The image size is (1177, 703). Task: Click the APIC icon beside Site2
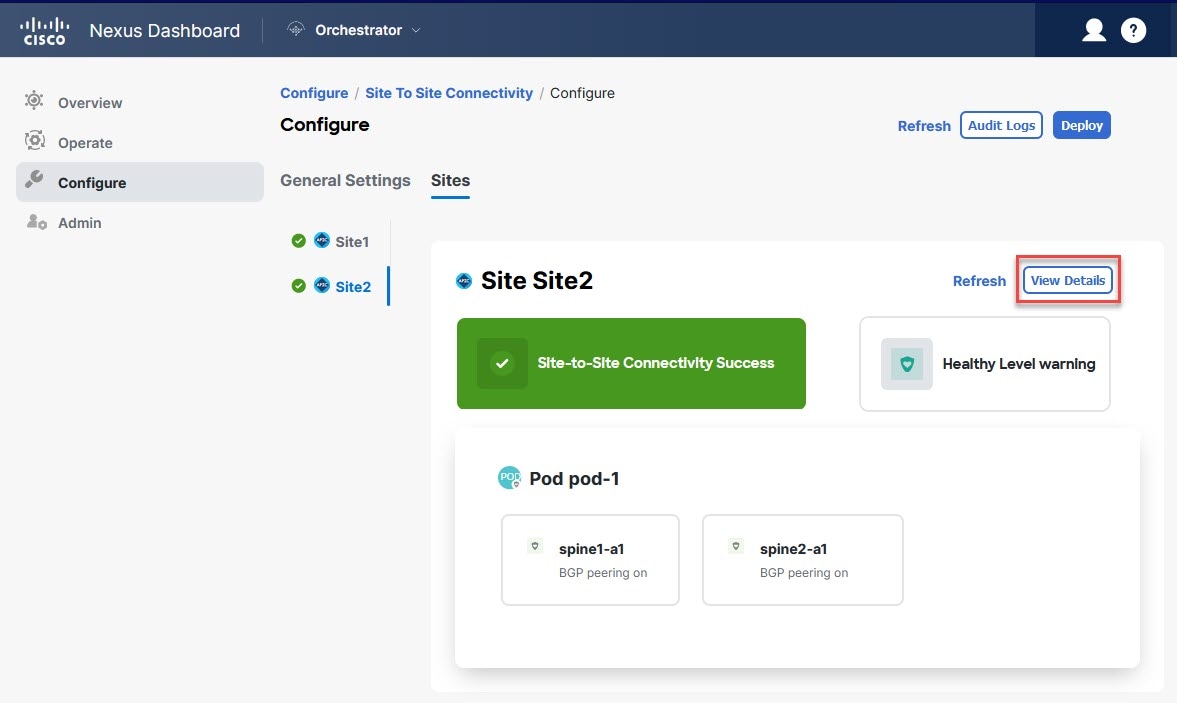[x=322, y=285]
